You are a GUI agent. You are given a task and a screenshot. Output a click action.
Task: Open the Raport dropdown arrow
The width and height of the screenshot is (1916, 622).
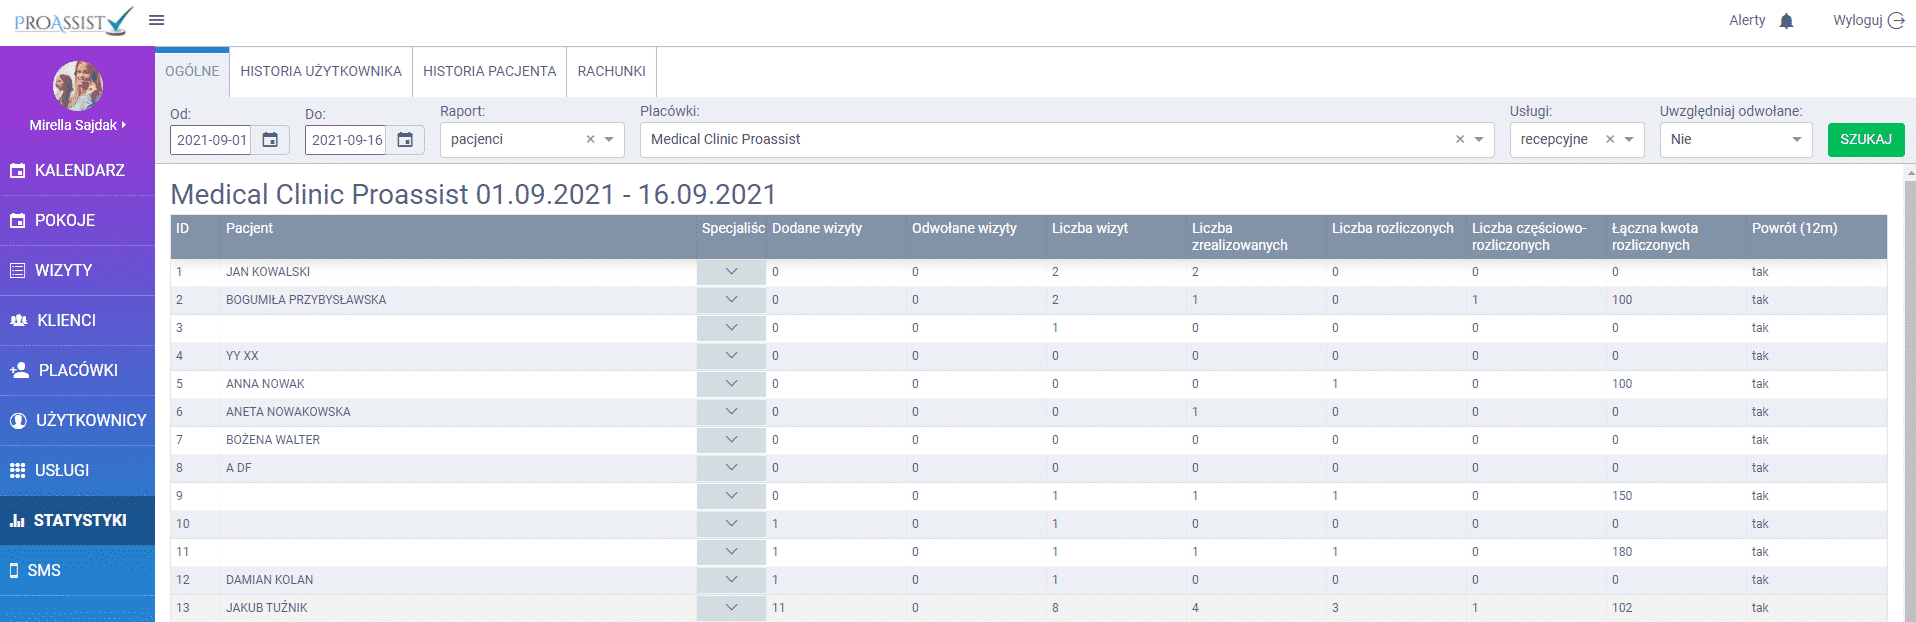click(609, 139)
